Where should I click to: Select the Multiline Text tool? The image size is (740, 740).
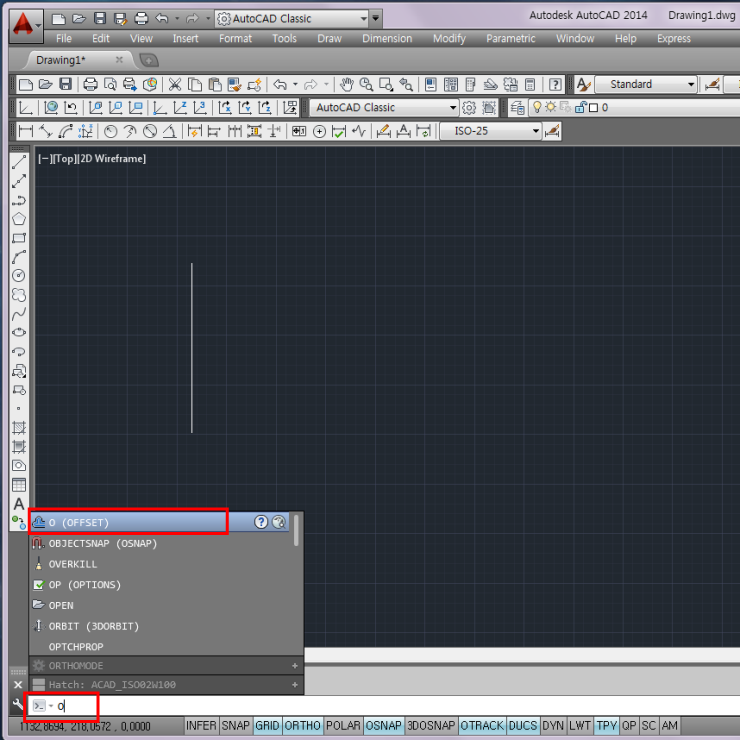(x=19, y=504)
